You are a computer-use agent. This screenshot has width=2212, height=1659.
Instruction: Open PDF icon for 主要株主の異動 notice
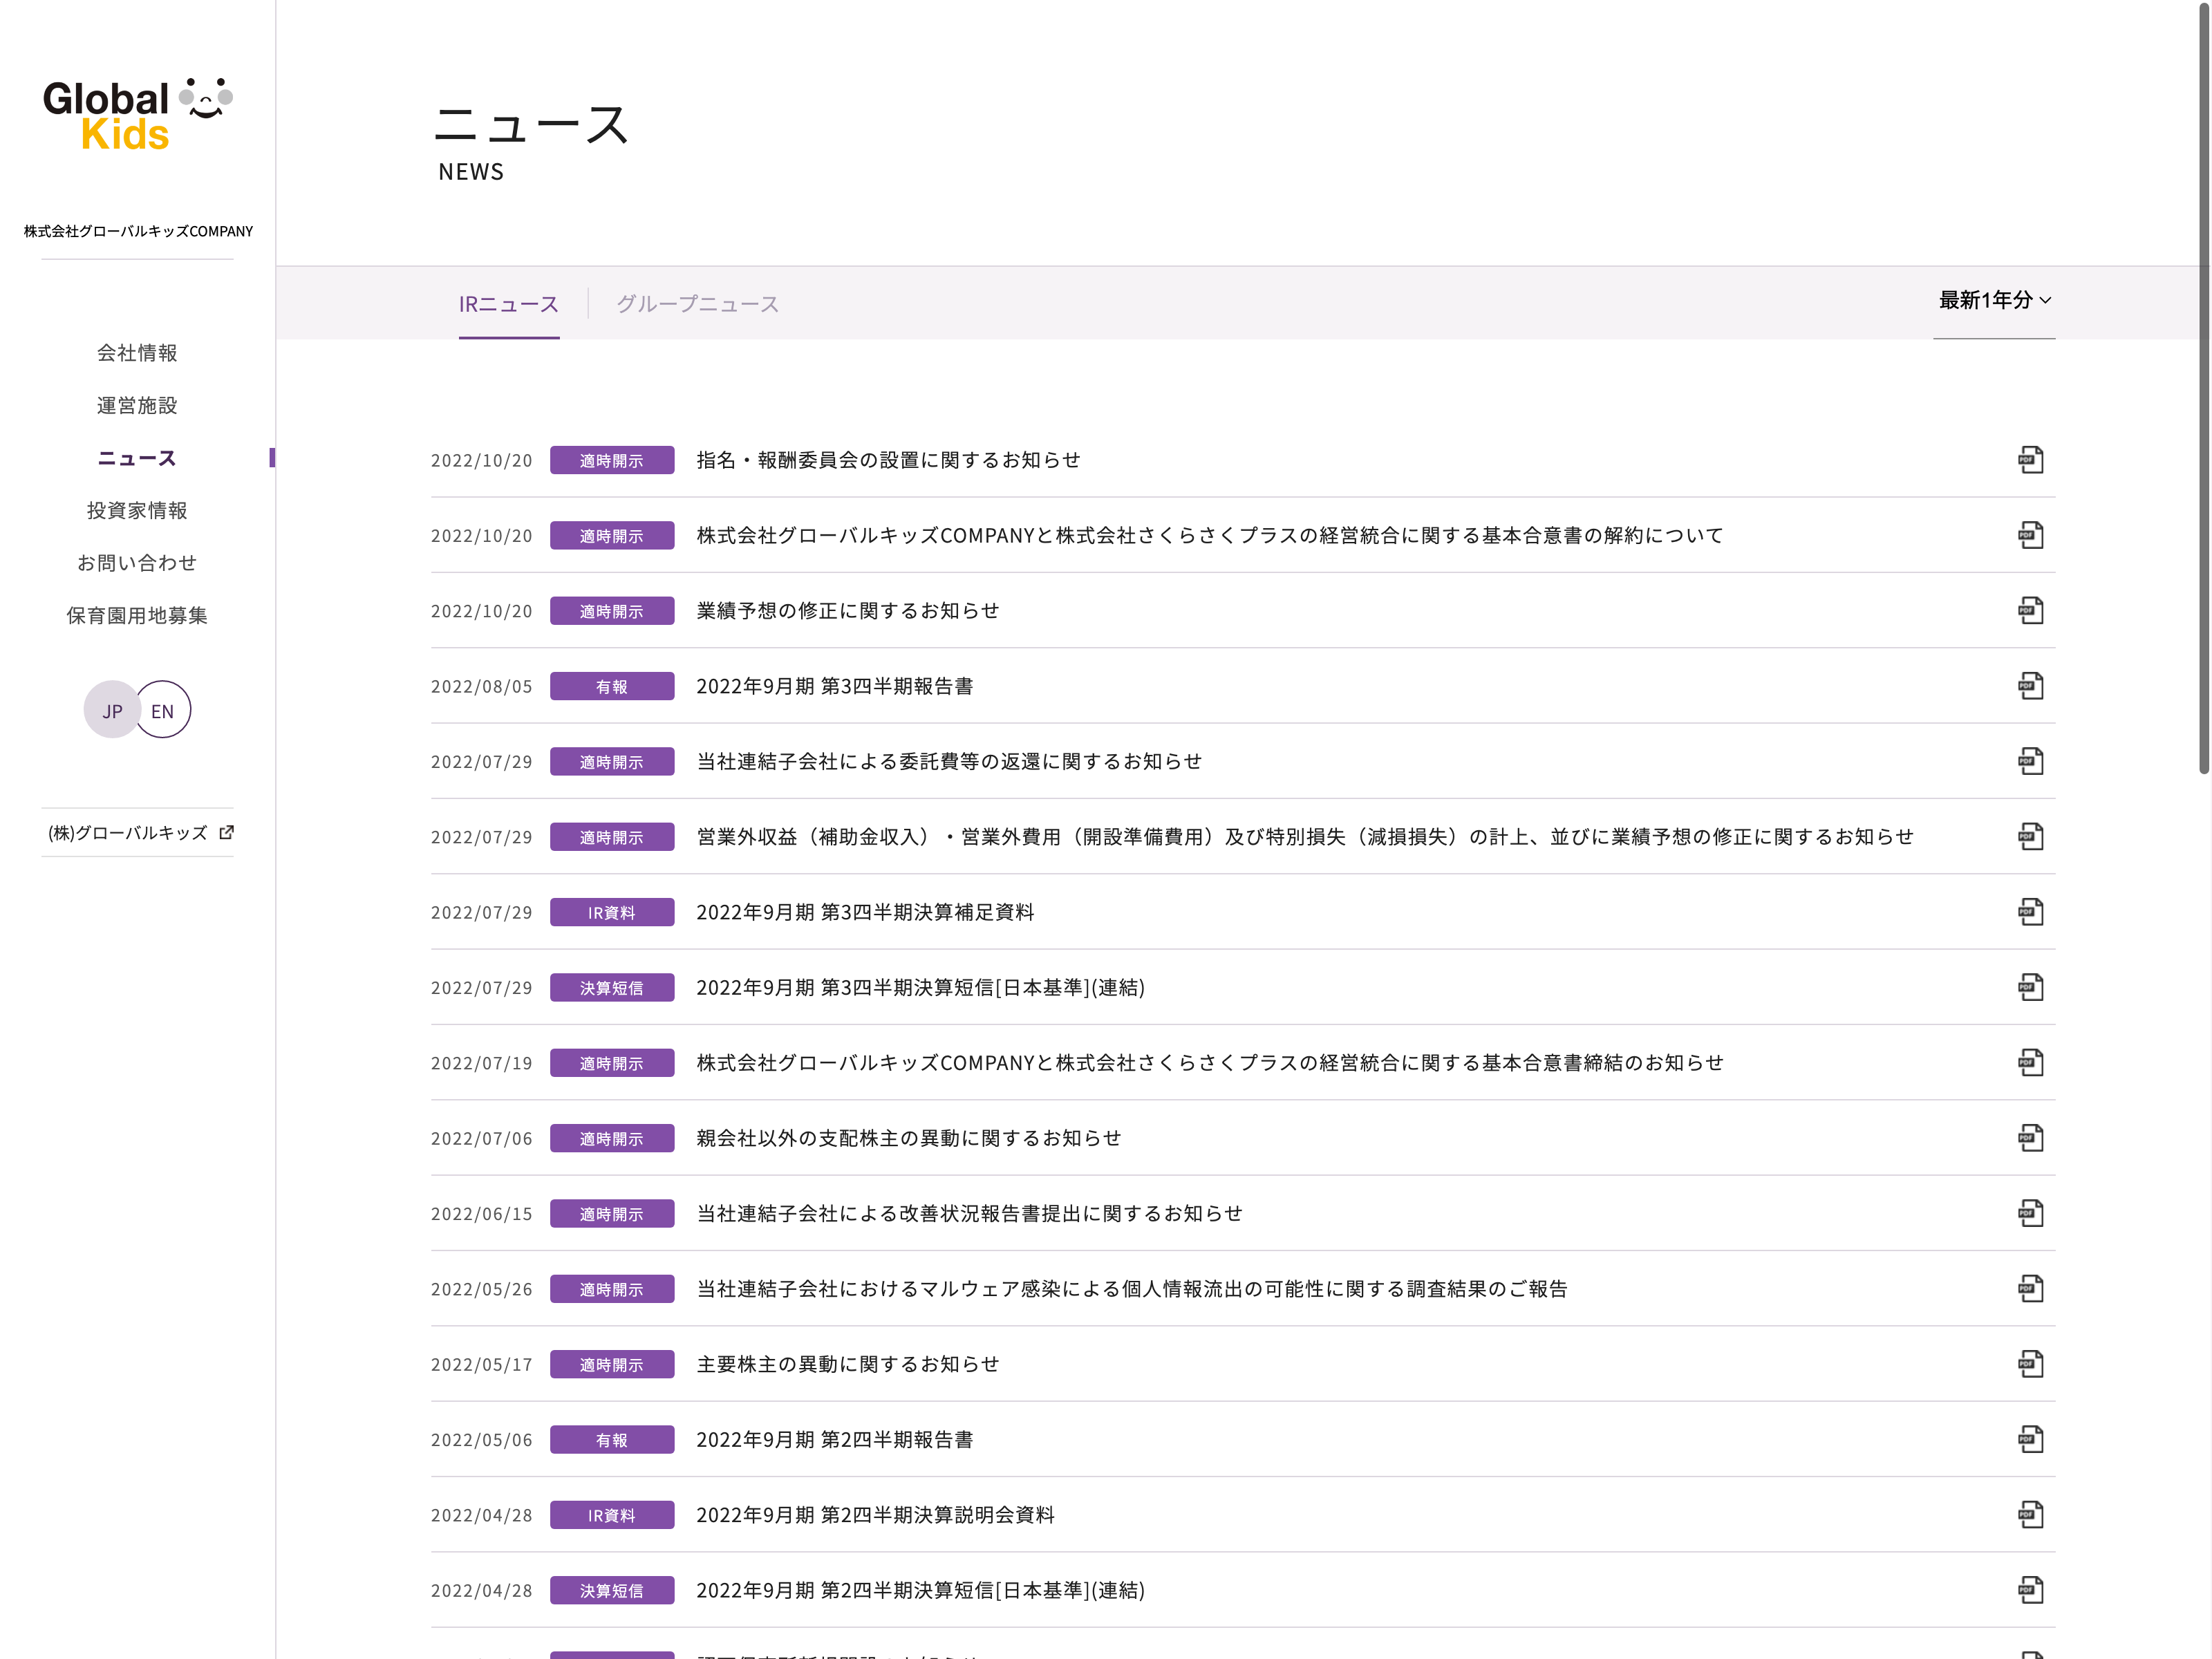point(2030,1364)
